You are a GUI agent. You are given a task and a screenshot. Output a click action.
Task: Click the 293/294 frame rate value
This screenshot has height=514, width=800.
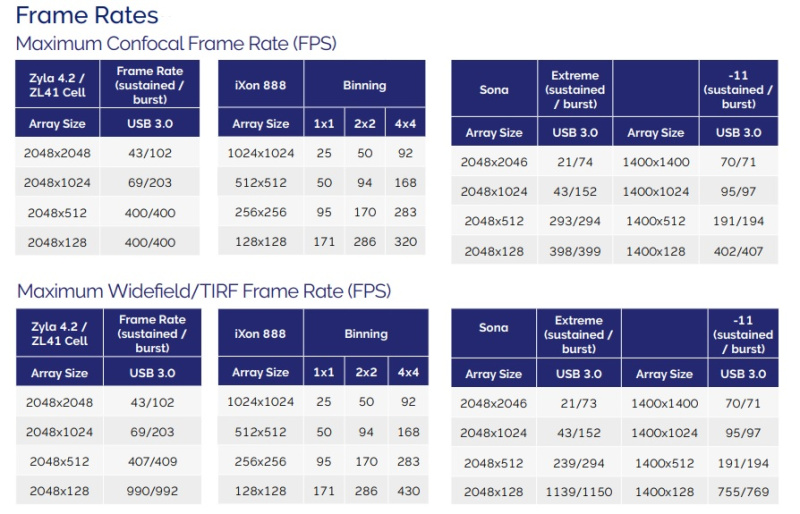click(575, 221)
